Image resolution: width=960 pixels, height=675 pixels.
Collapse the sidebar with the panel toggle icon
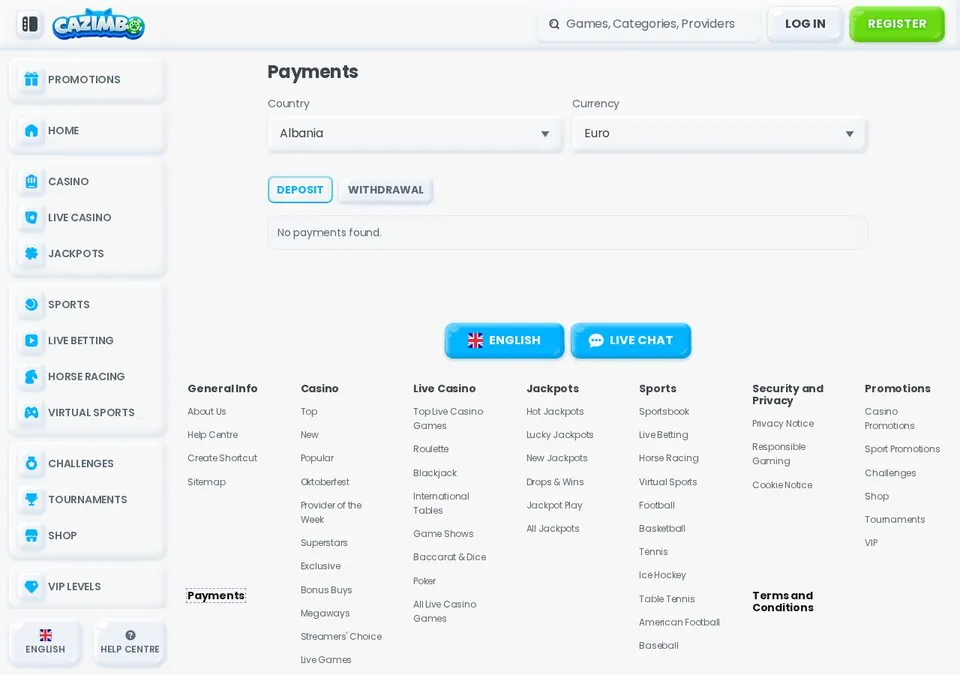[x=29, y=24]
